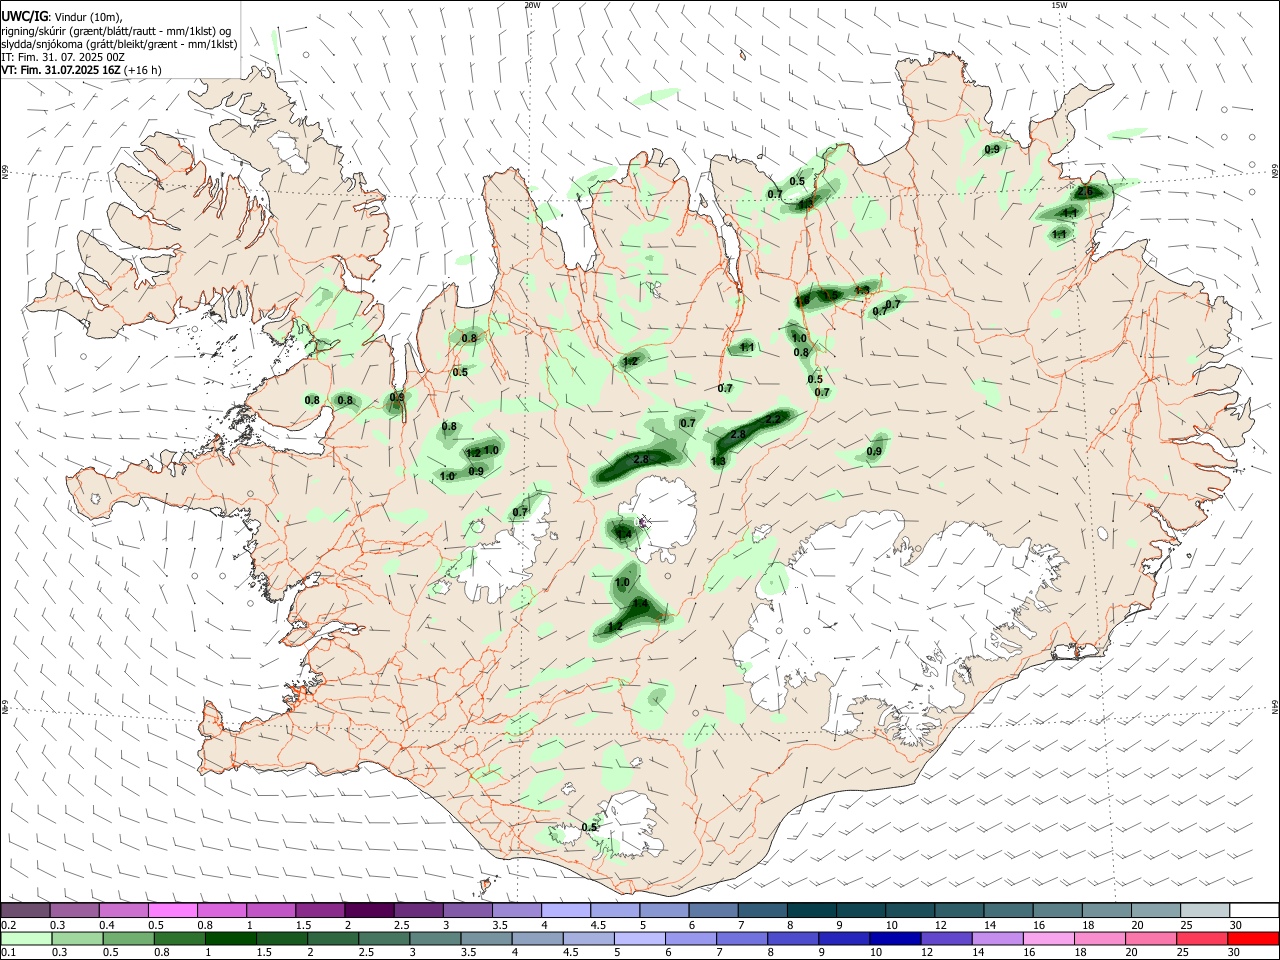The image size is (1280, 960).
Task: Select the bright red 30 swatch in the rain legend
Action: [1252, 938]
